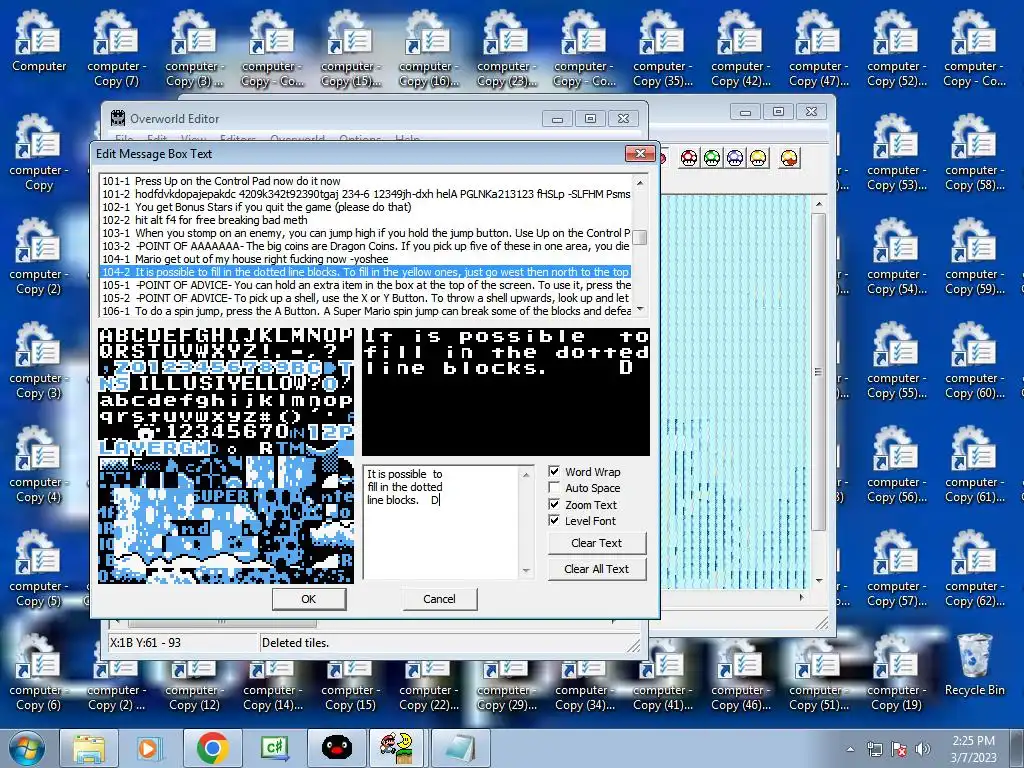Uncheck the Level Font checkbox
The image size is (1024, 768).
click(554, 520)
